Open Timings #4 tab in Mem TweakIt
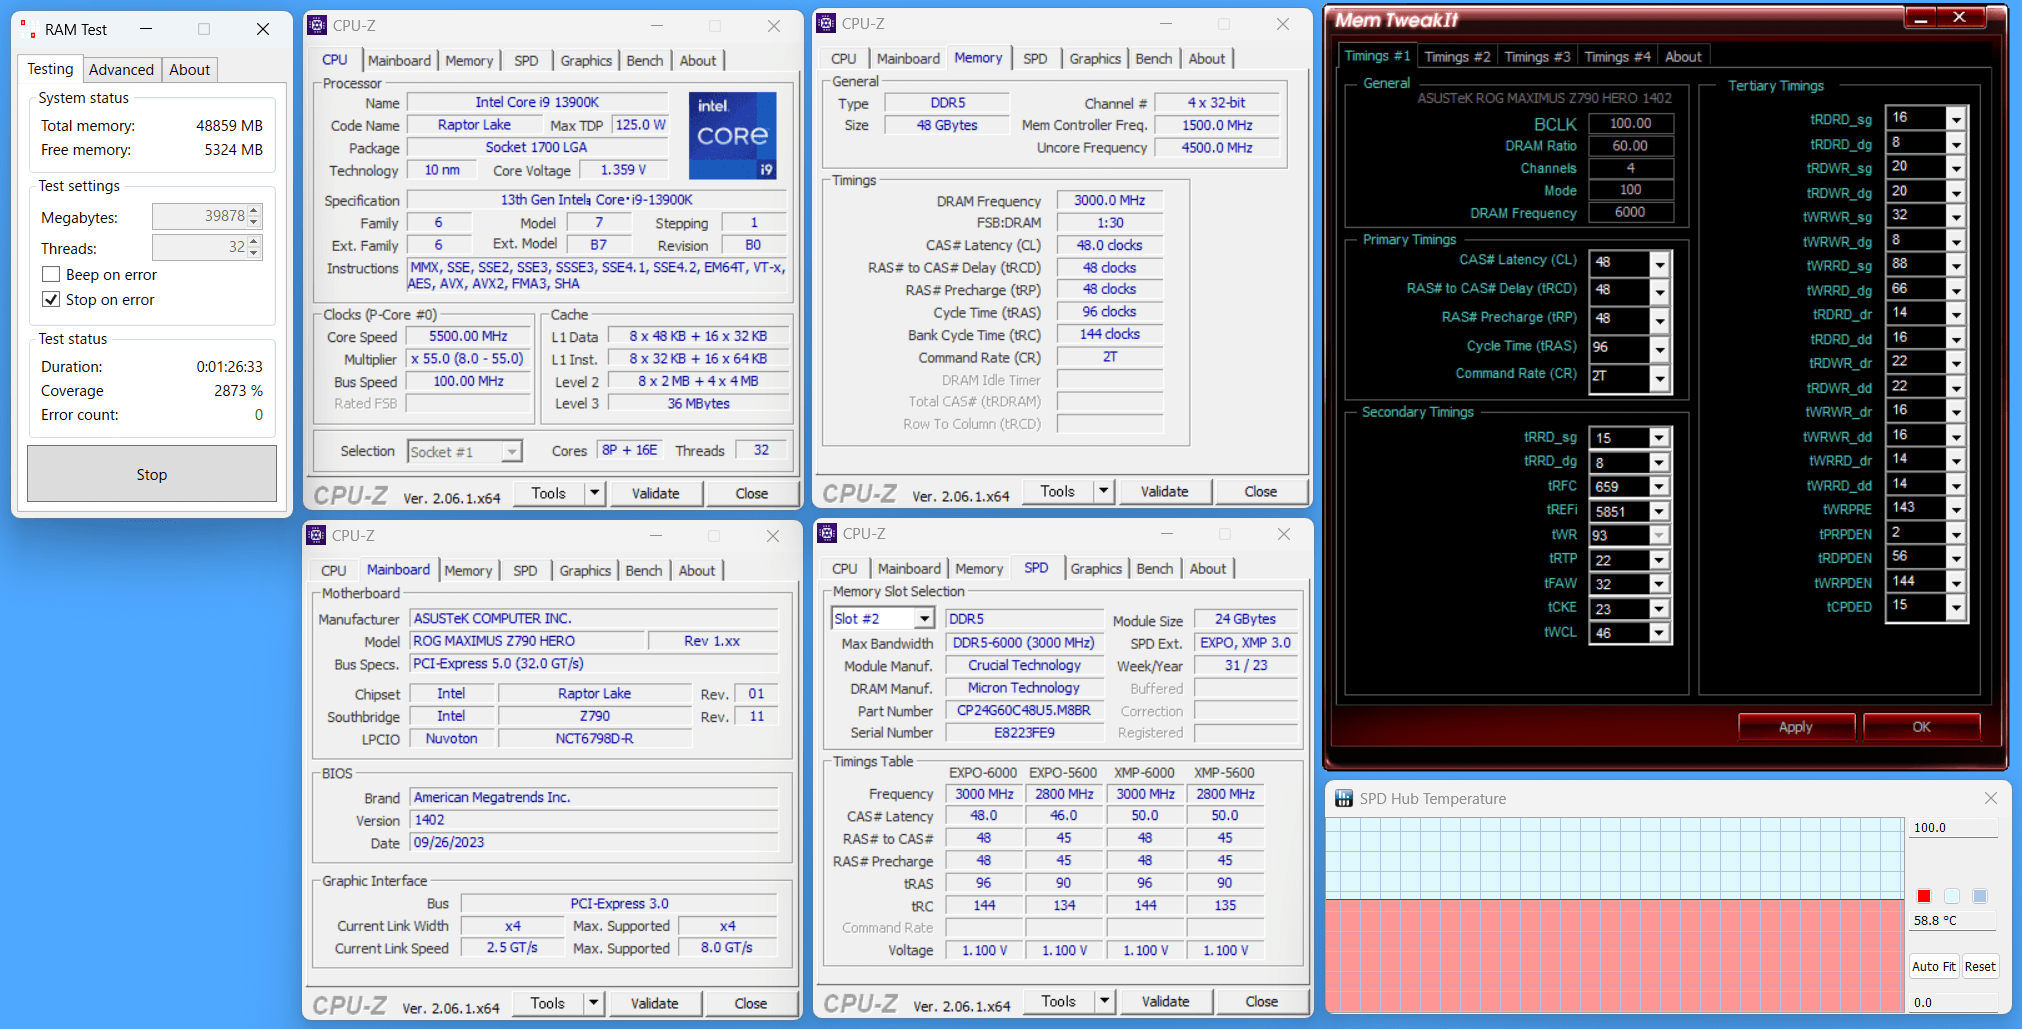This screenshot has width=2022, height=1029. (x=1617, y=57)
